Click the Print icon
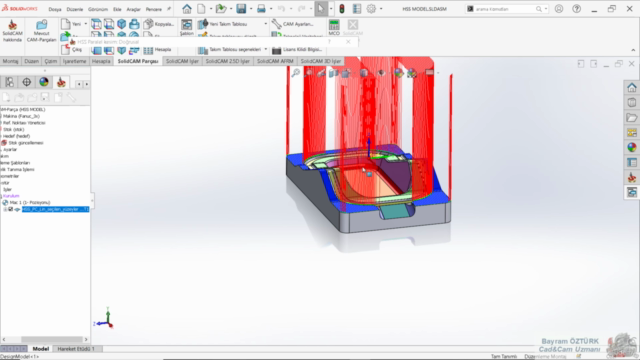Viewport: 640px width, 360px height. (x=261, y=9)
